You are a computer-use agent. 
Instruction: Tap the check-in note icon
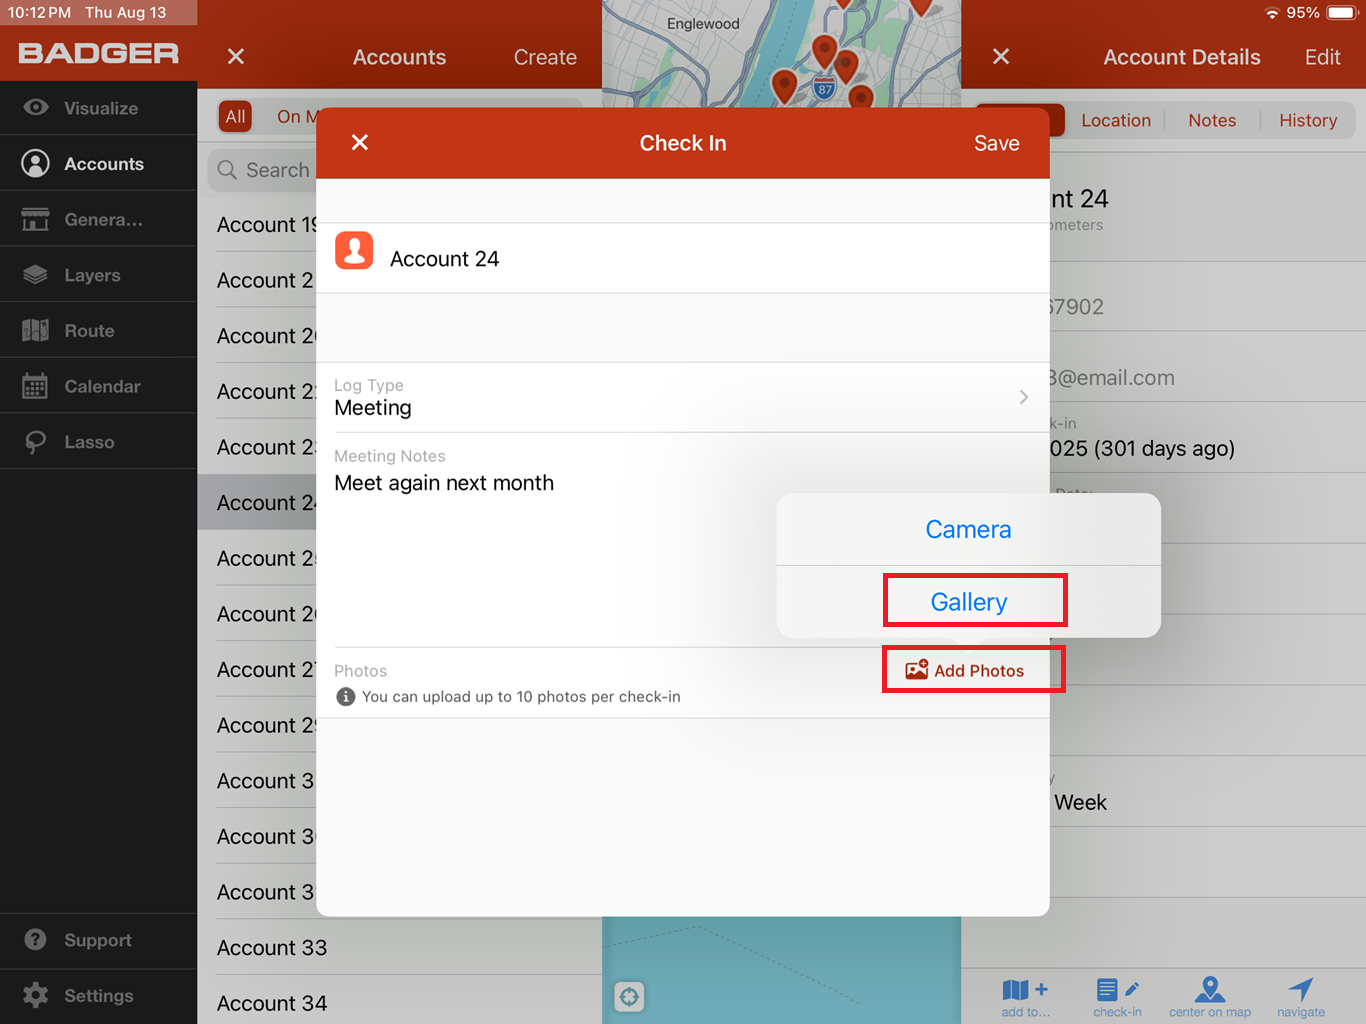coord(1117,990)
